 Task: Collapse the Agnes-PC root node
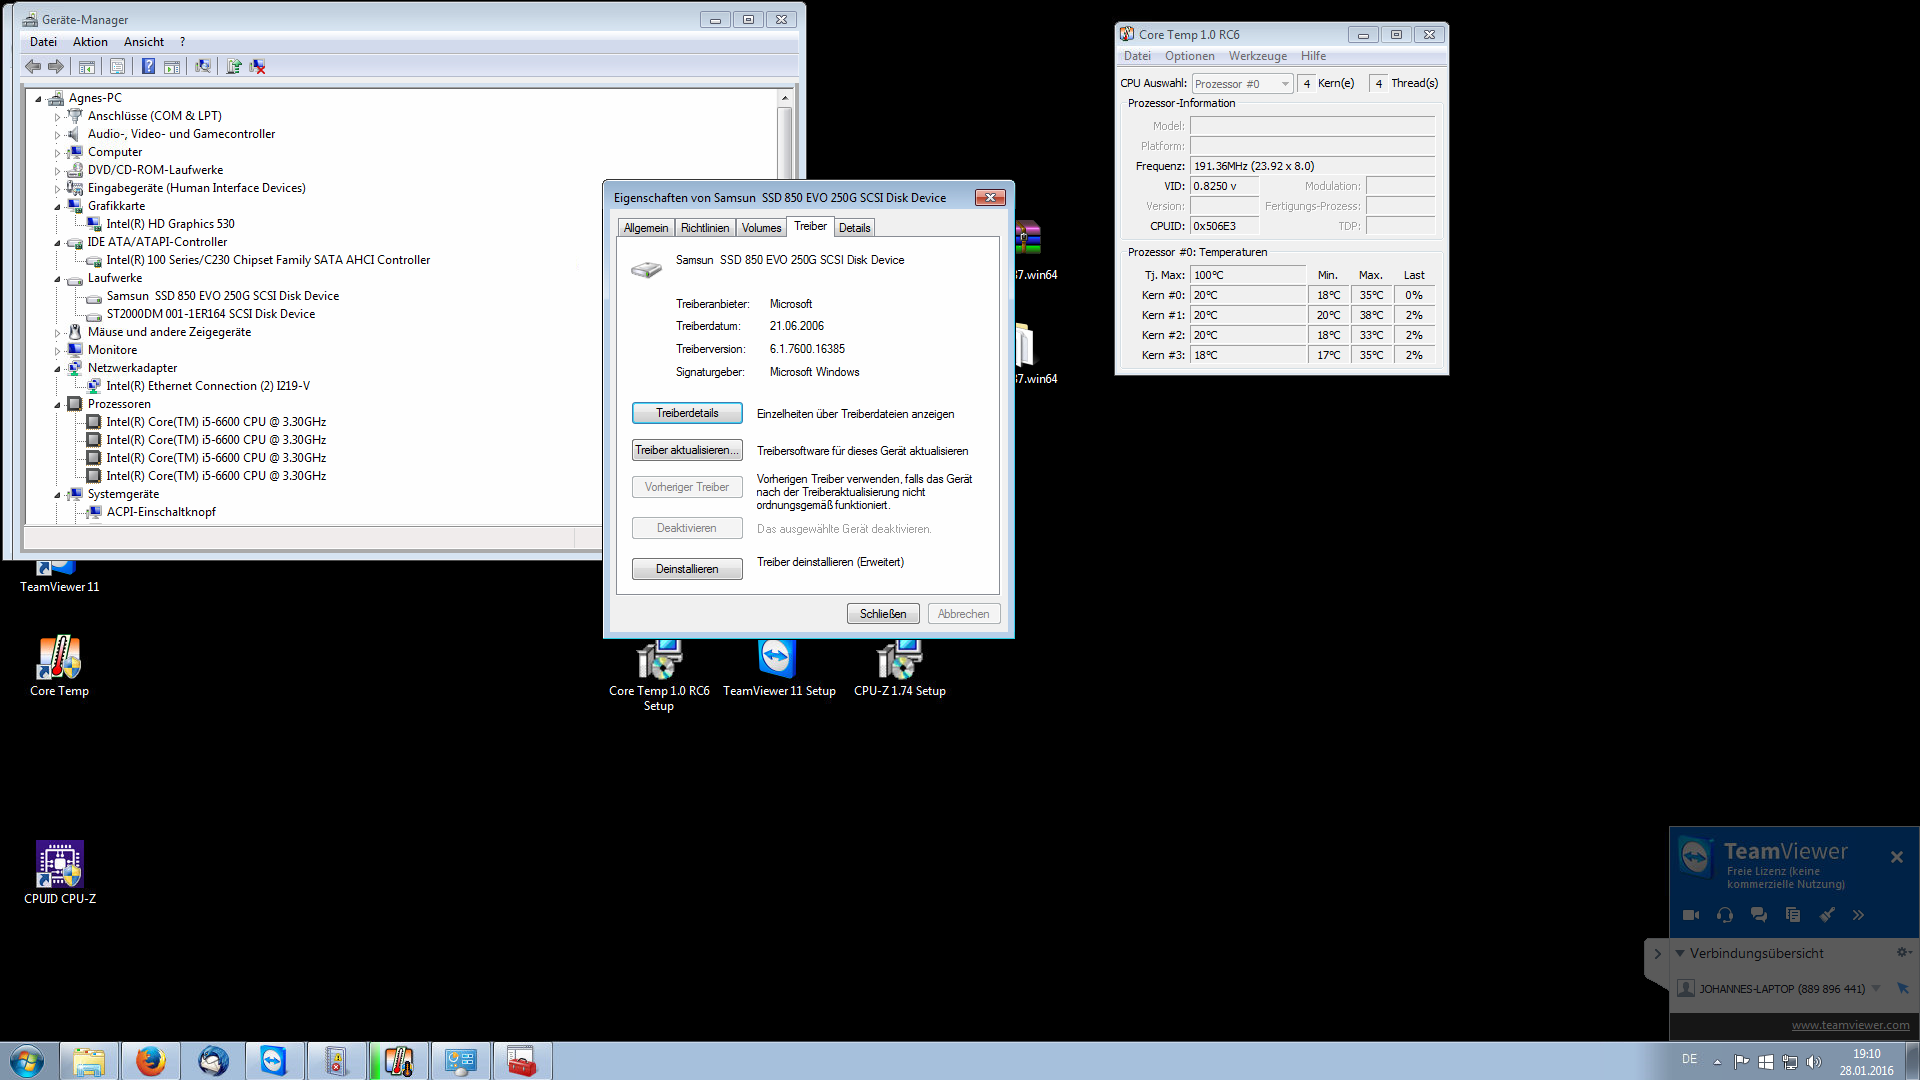coord(38,98)
